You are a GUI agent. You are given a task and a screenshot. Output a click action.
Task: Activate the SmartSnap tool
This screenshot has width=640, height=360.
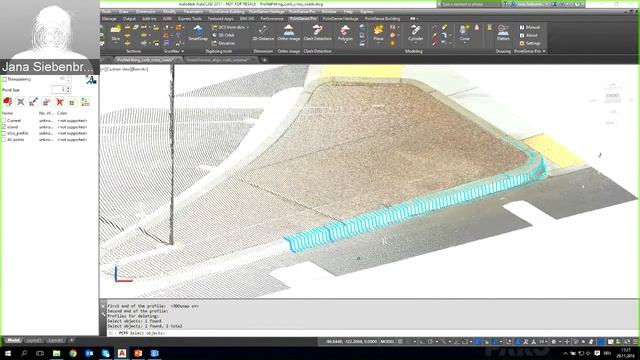198,33
